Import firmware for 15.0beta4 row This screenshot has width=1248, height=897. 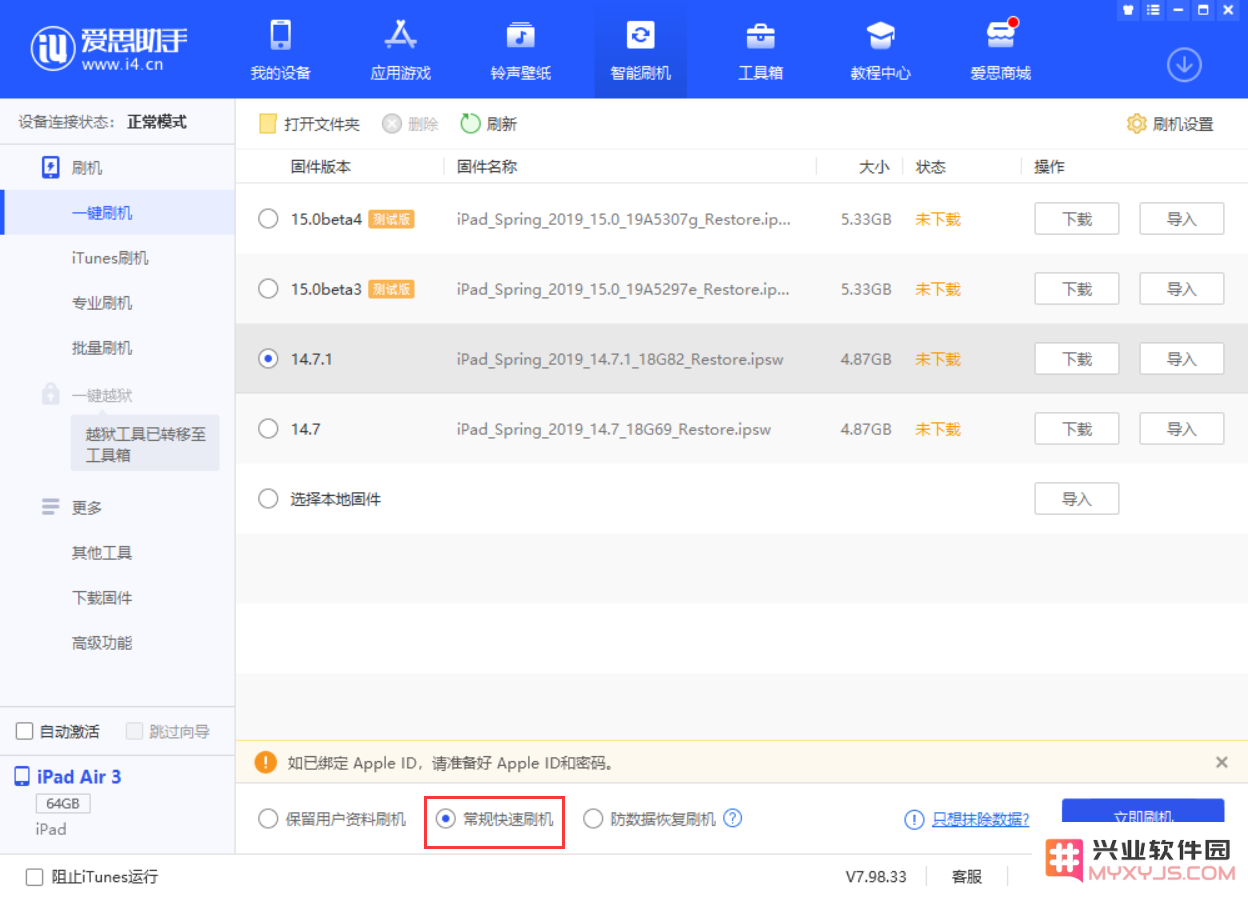(x=1182, y=219)
